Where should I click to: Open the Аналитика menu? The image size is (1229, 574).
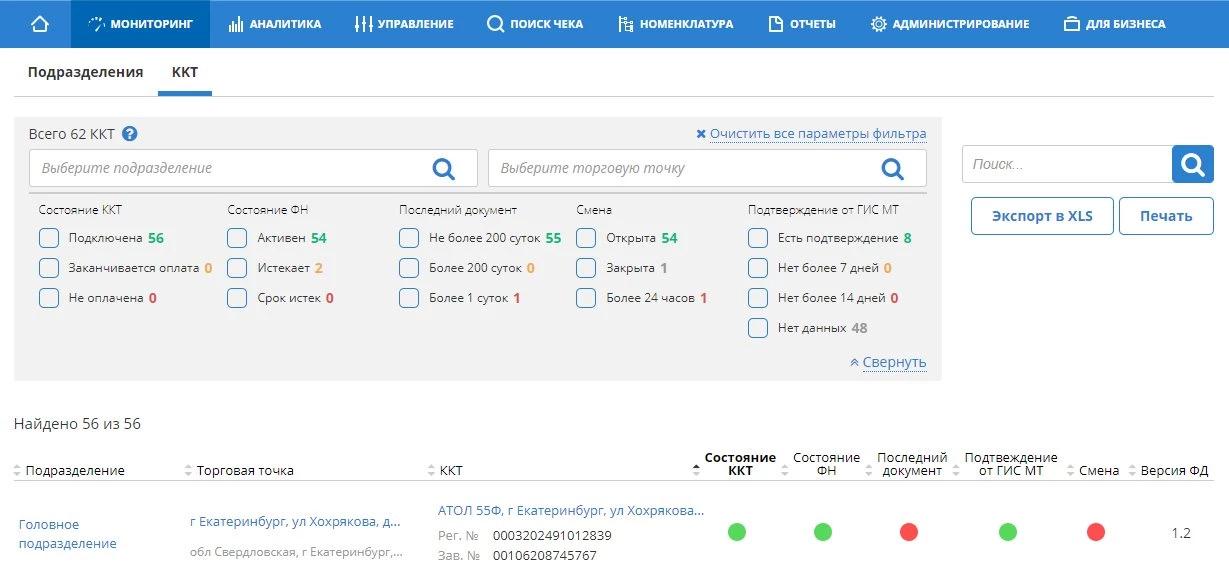coord(274,24)
